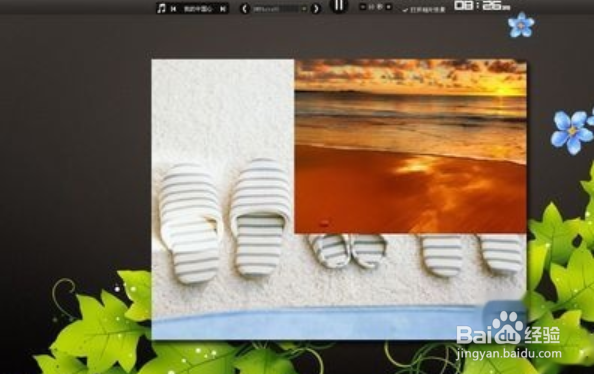Go to the previous slideshow theme
Image resolution: width=594 pixels, height=374 pixels.
coord(245,8)
